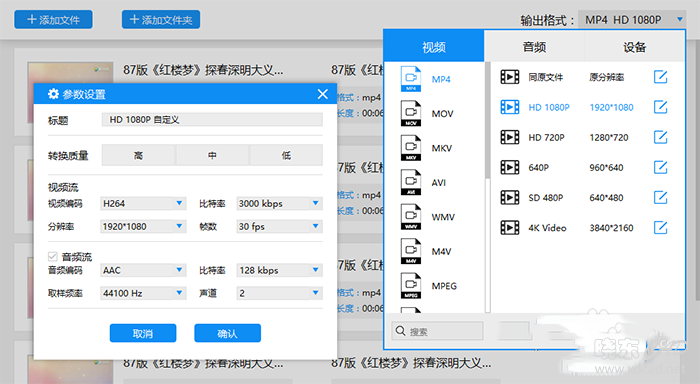This screenshot has height=384, width=700.
Task: Open the 声道 dropdown showing 2
Action: [x=279, y=293]
